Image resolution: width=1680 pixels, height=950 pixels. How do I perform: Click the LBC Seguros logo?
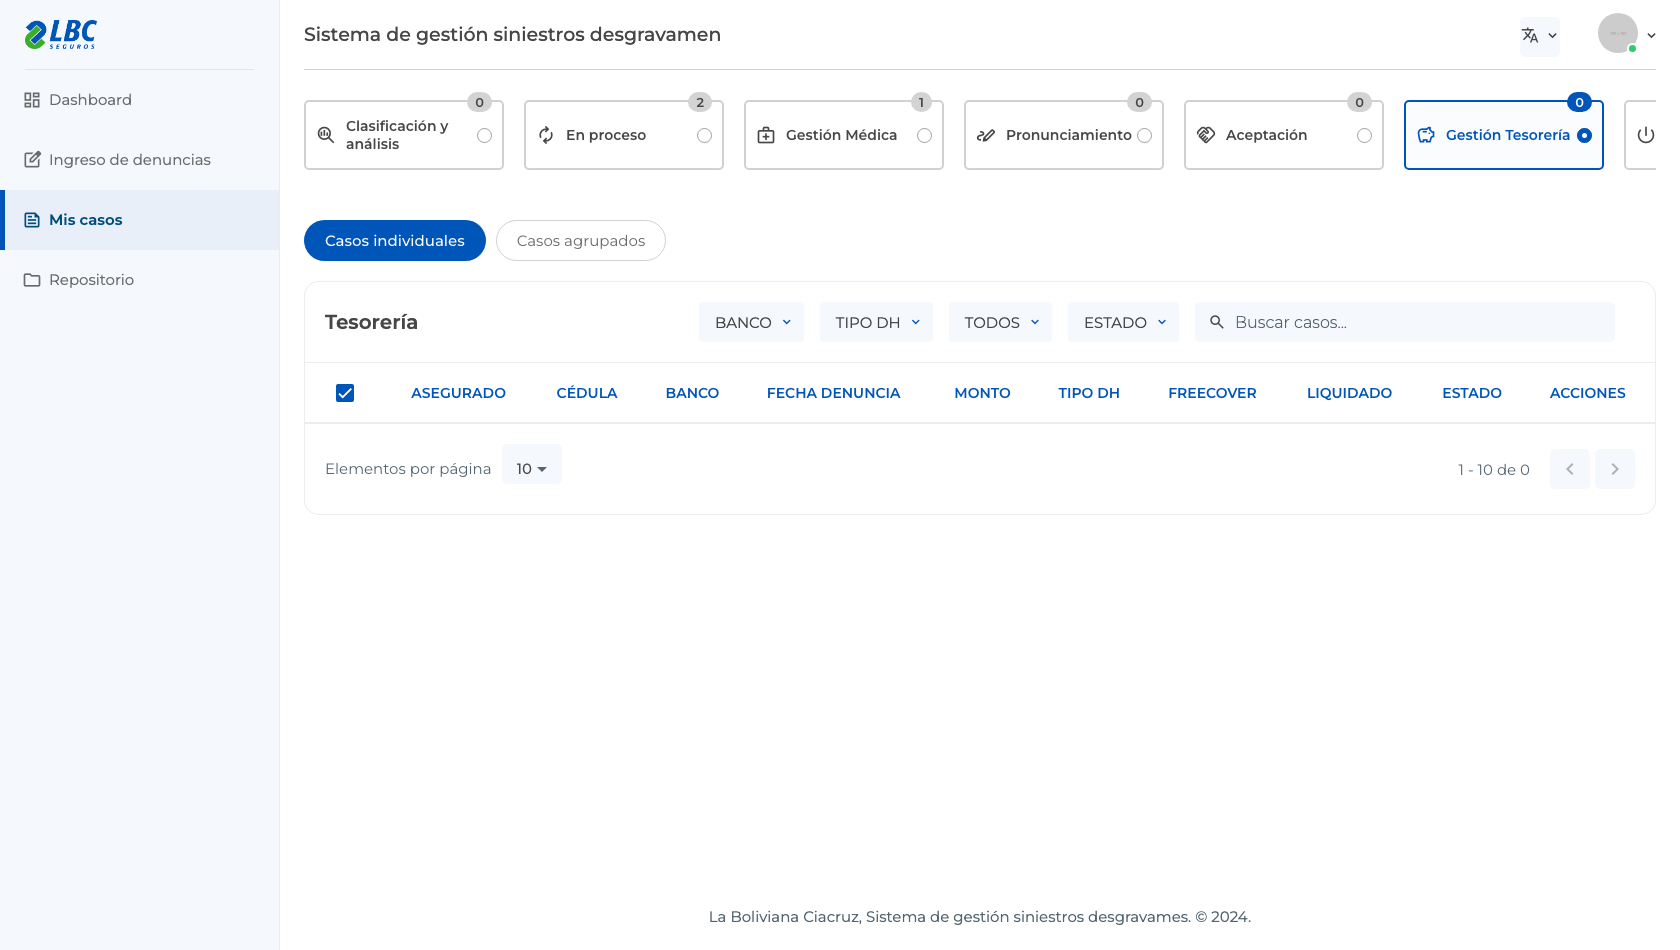(61, 34)
